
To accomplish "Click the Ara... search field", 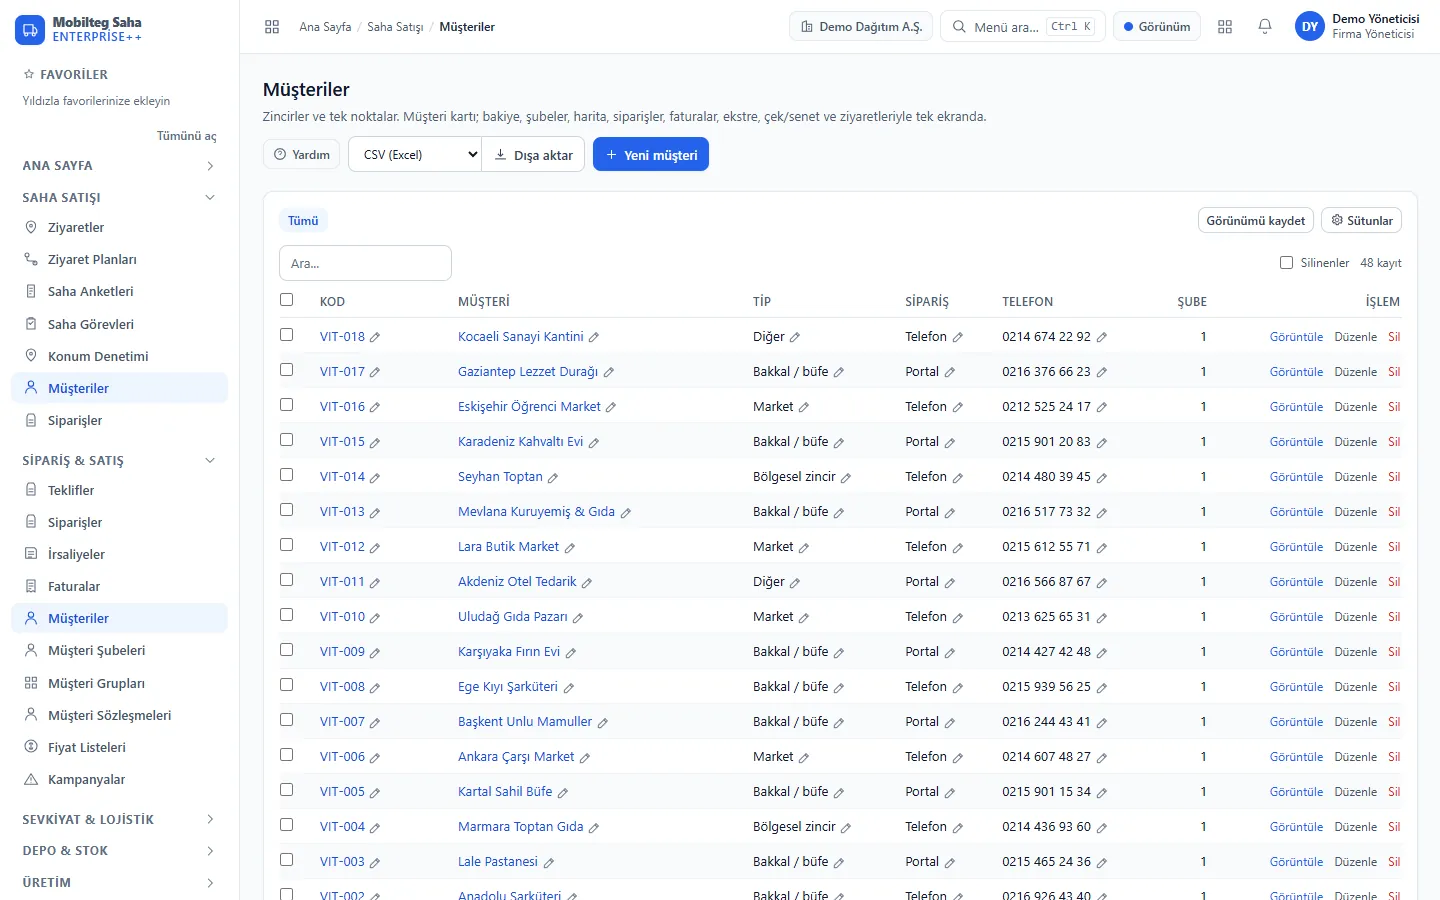I will coord(365,263).
